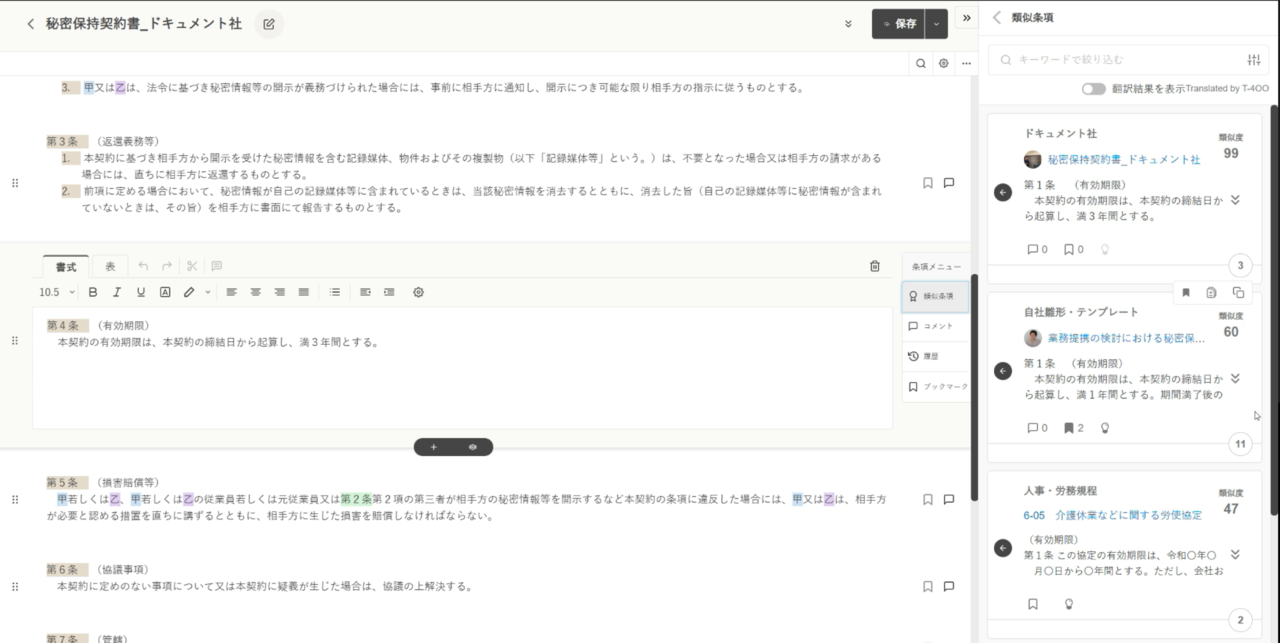
Task: Apply underline formatting in the toolbar
Action: pyautogui.click(x=140, y=292)
